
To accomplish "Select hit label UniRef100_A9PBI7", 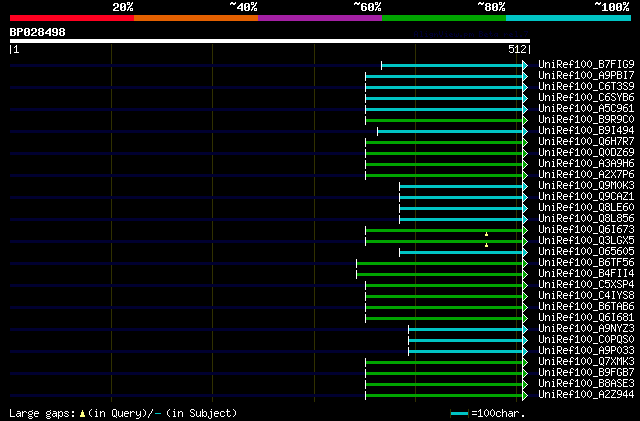I will click(586, 75).
